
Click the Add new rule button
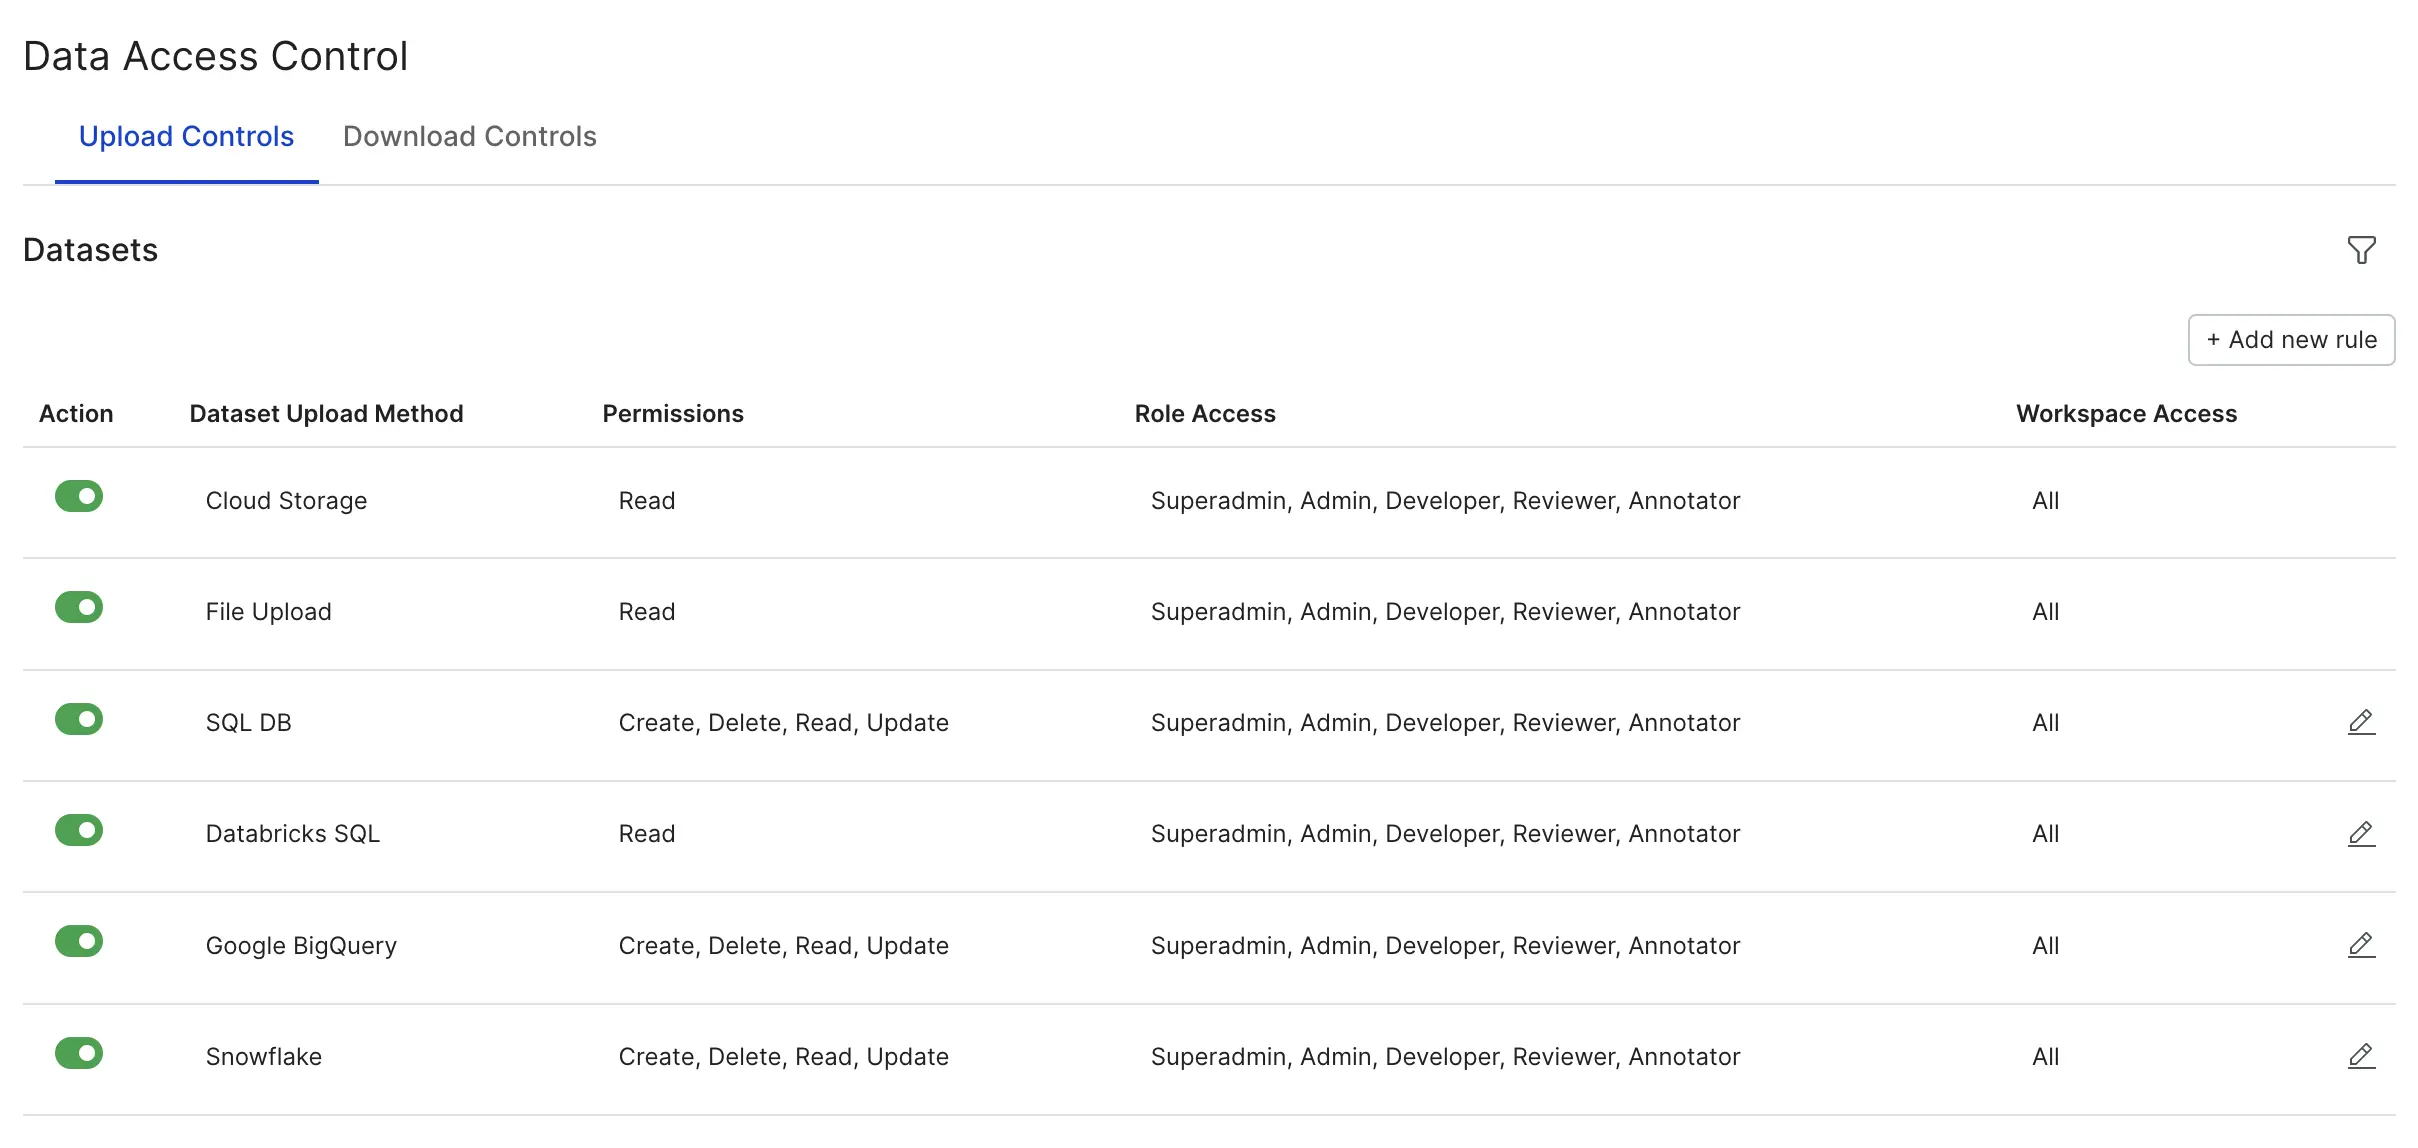(2291, 340)
